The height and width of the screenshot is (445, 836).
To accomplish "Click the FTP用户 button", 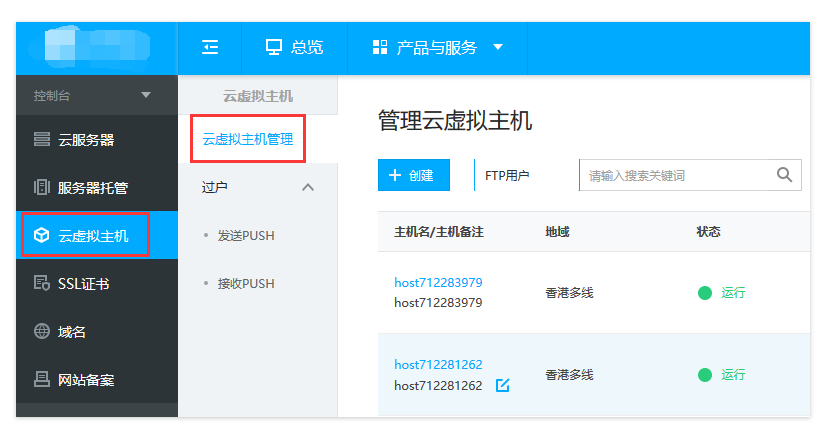I will 507,175.
